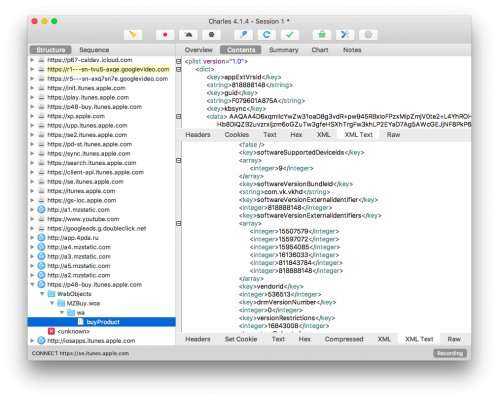Screen dimensions: 499x400
Task: Open the settings gear toolbar icon
Action: (368, 35)
